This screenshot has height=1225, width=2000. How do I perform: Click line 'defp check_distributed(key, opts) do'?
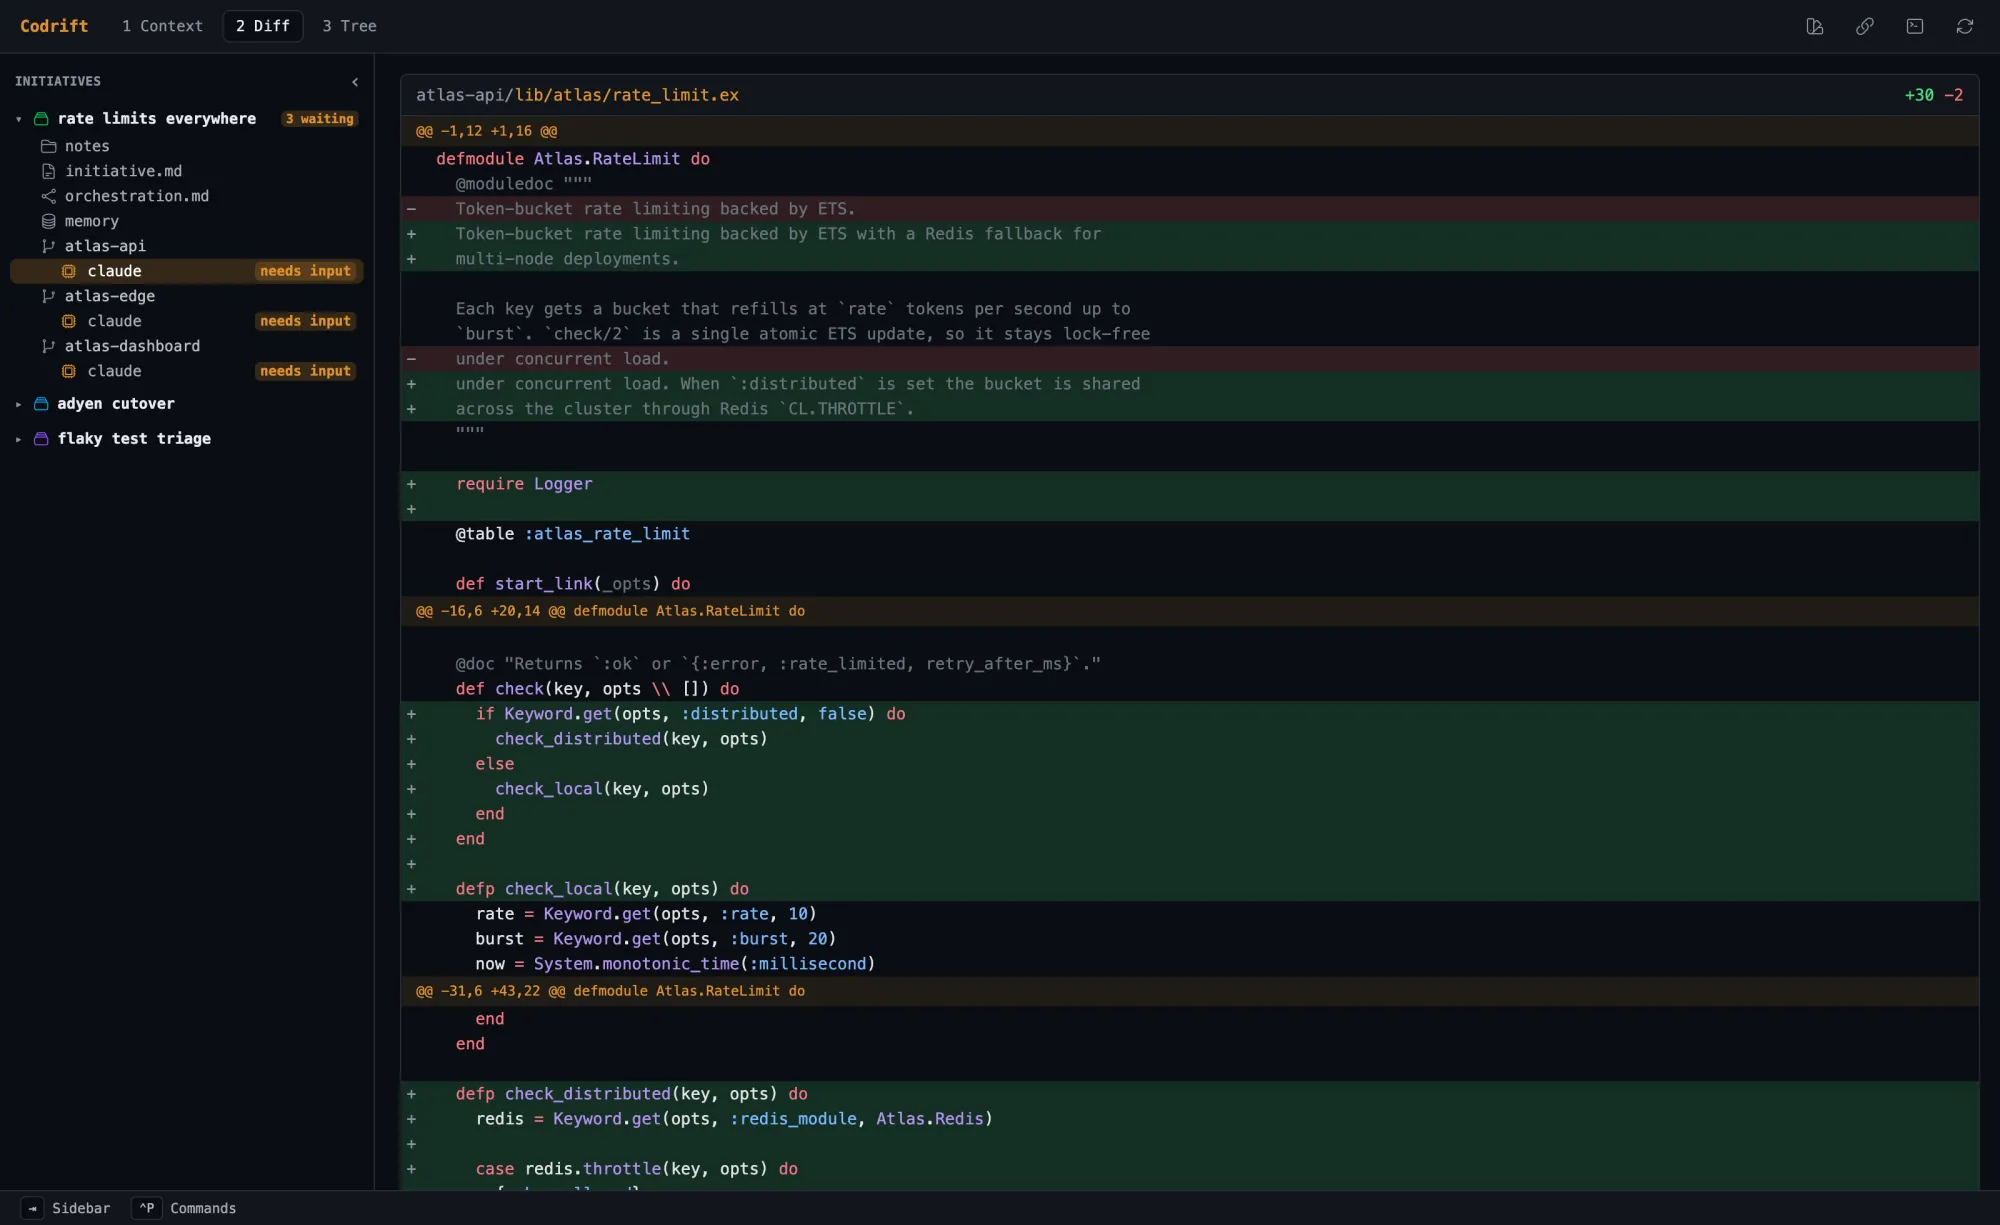pyautogui.click(x=1190, y=1094)
